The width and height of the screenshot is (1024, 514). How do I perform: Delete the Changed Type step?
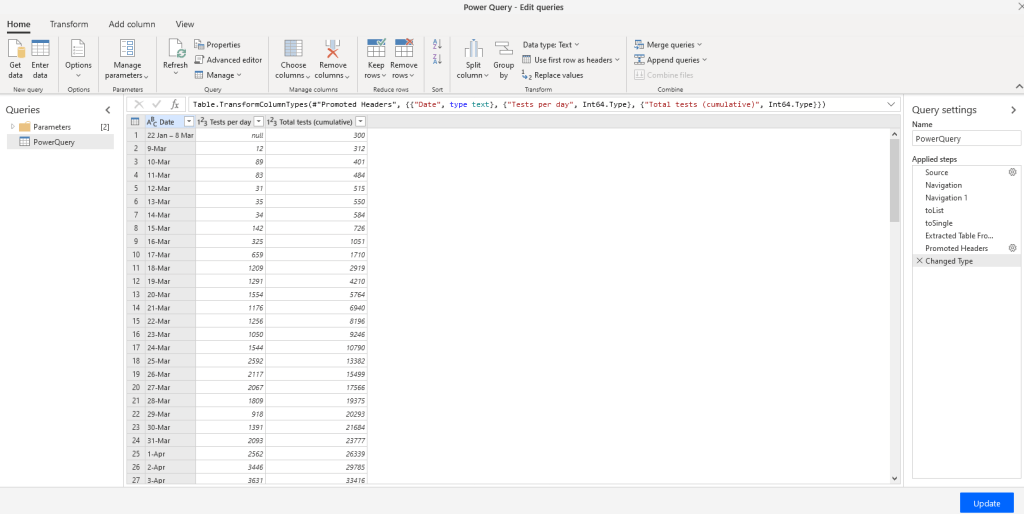pyautogui.click(x=919, y=261)
